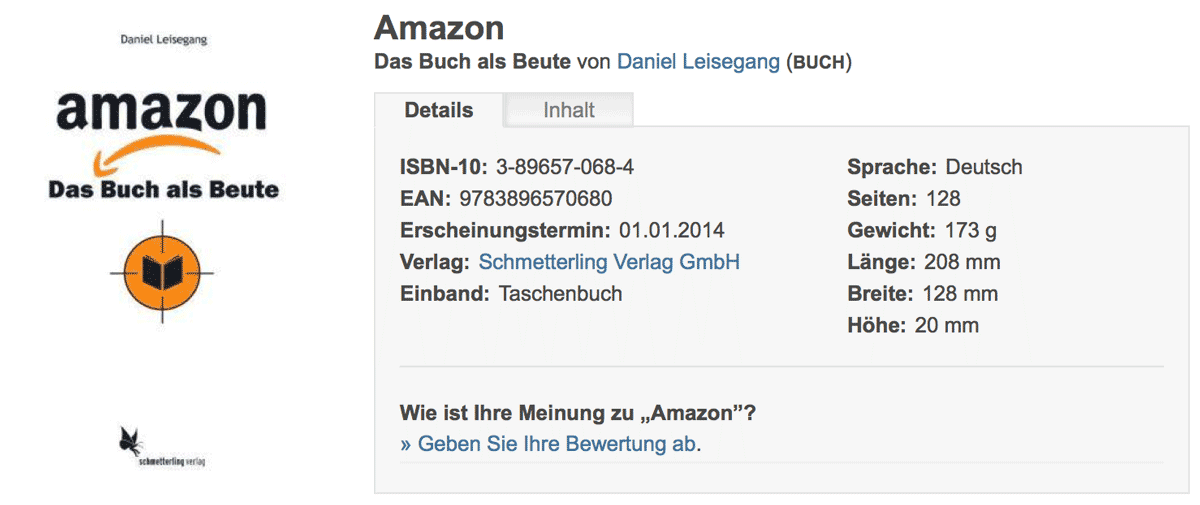Click Daniel Leisegang name on the cover
Viewport: 1200px width, 505px height.
point(163,40)
